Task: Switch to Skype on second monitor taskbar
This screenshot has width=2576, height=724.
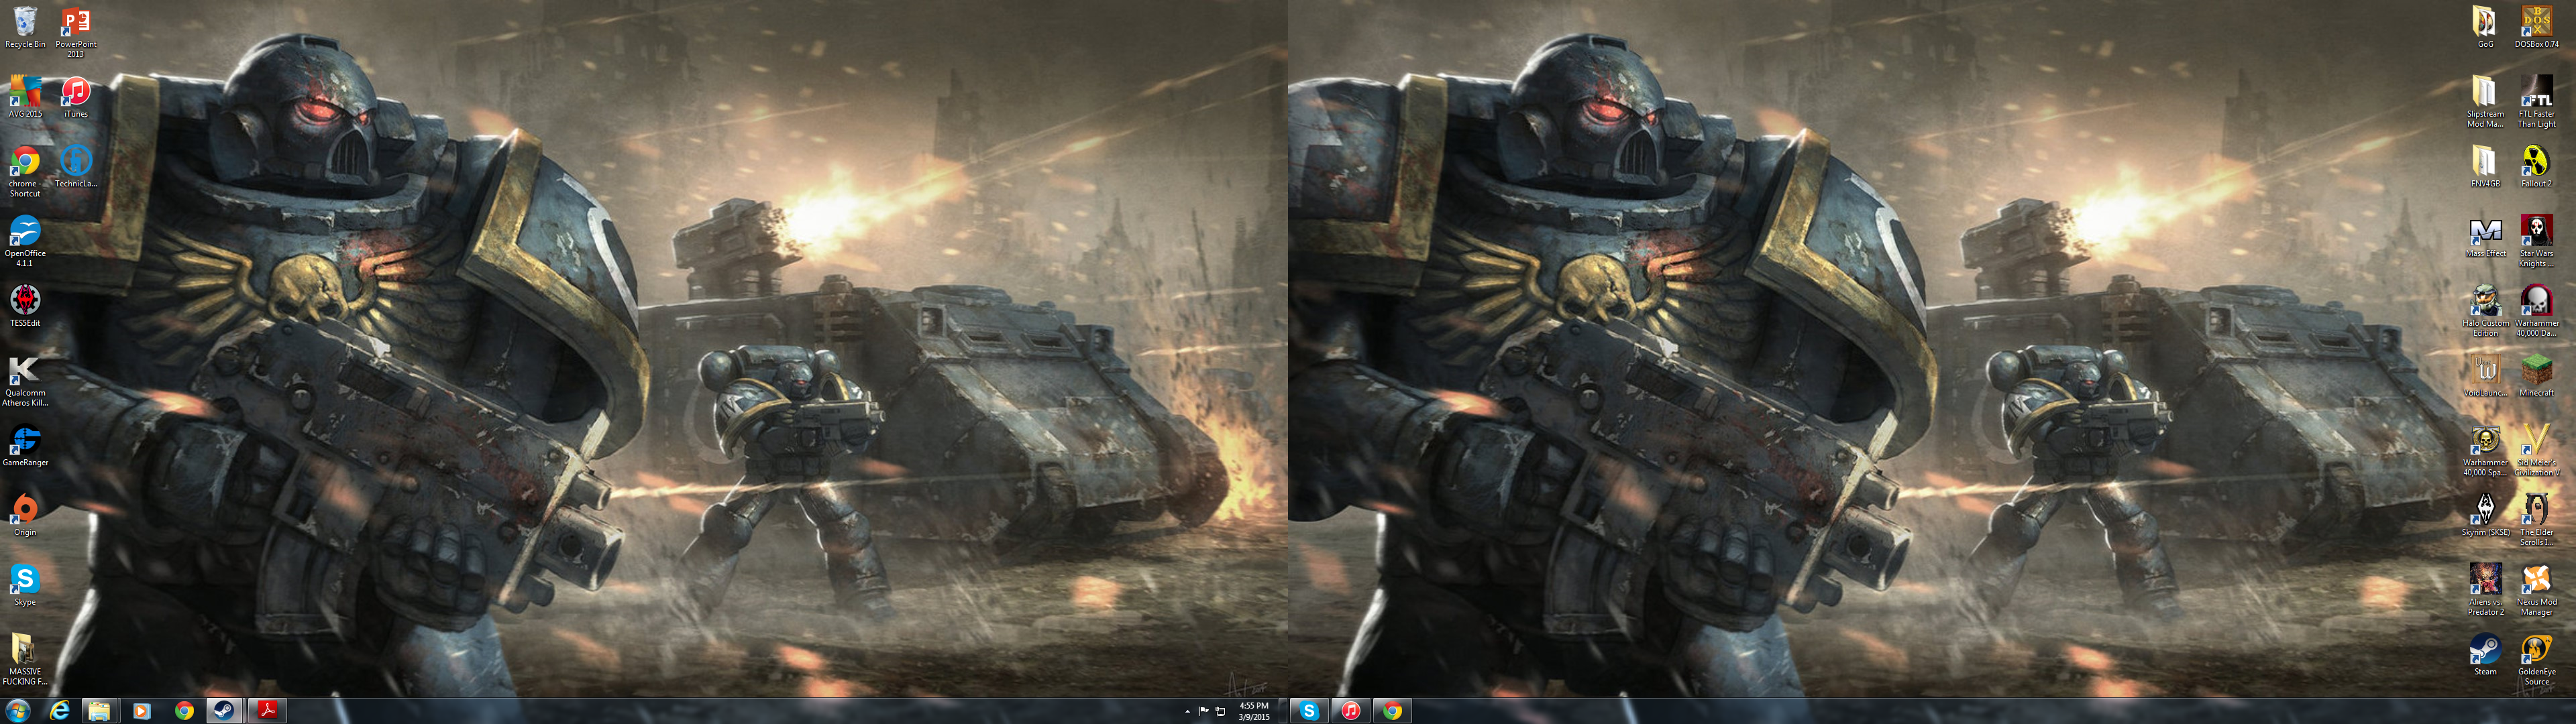Action: [x=1309, y=711]
